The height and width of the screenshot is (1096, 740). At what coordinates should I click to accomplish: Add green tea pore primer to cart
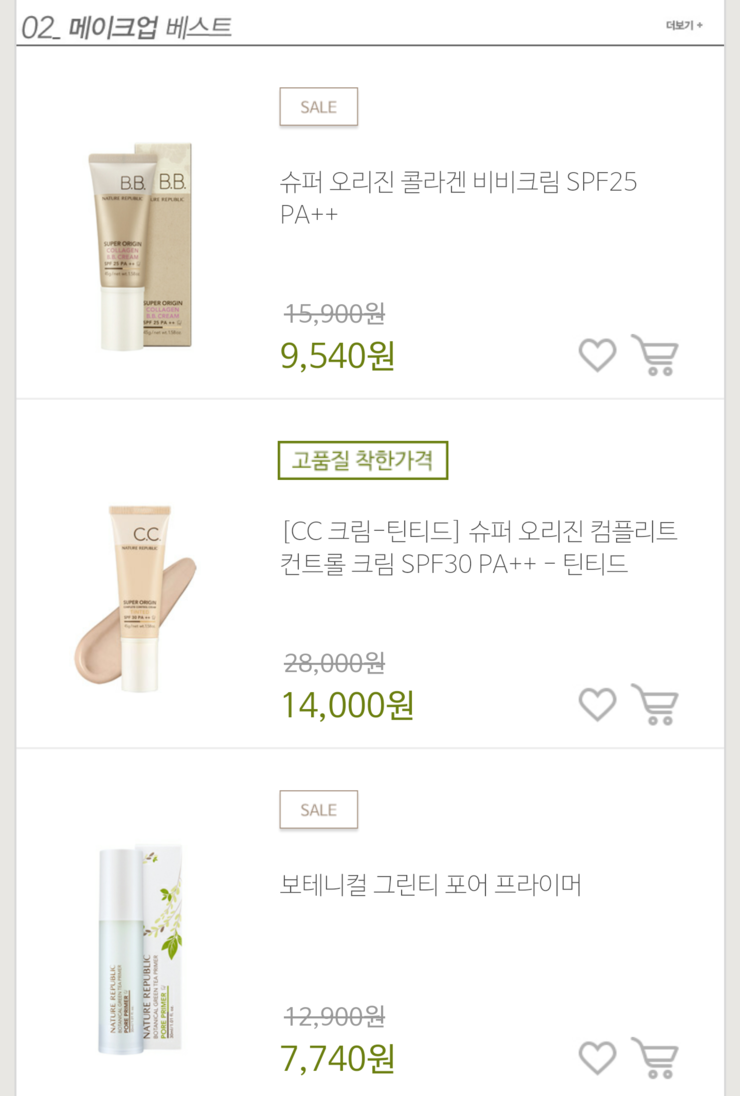655,1058
